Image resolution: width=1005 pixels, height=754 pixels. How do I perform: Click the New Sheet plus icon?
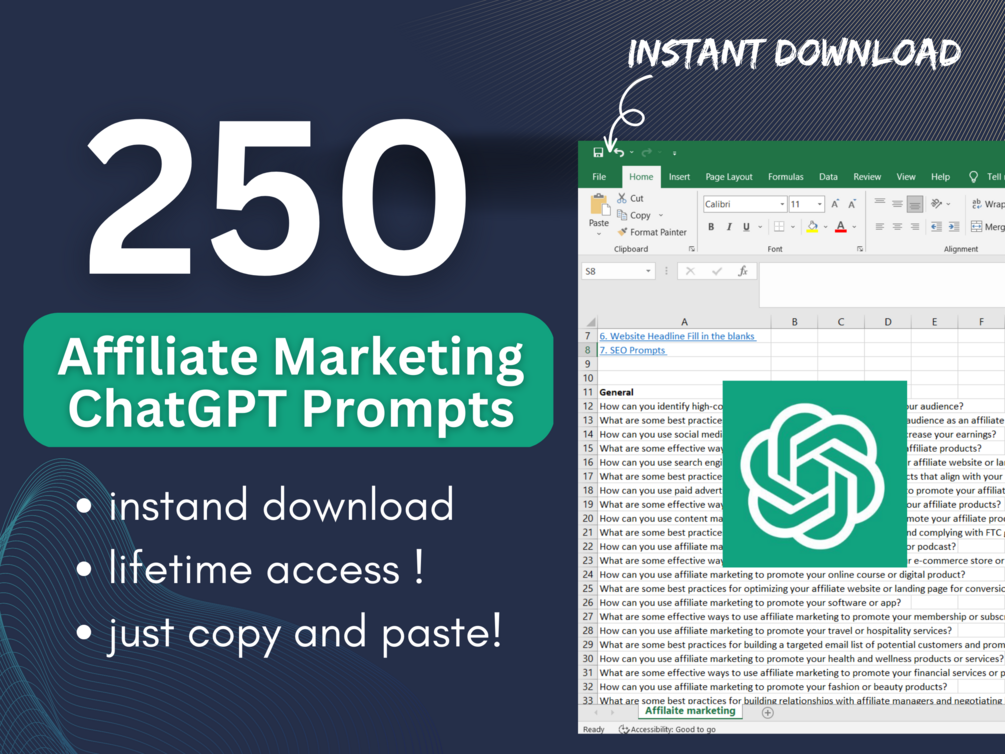(767, 712)
